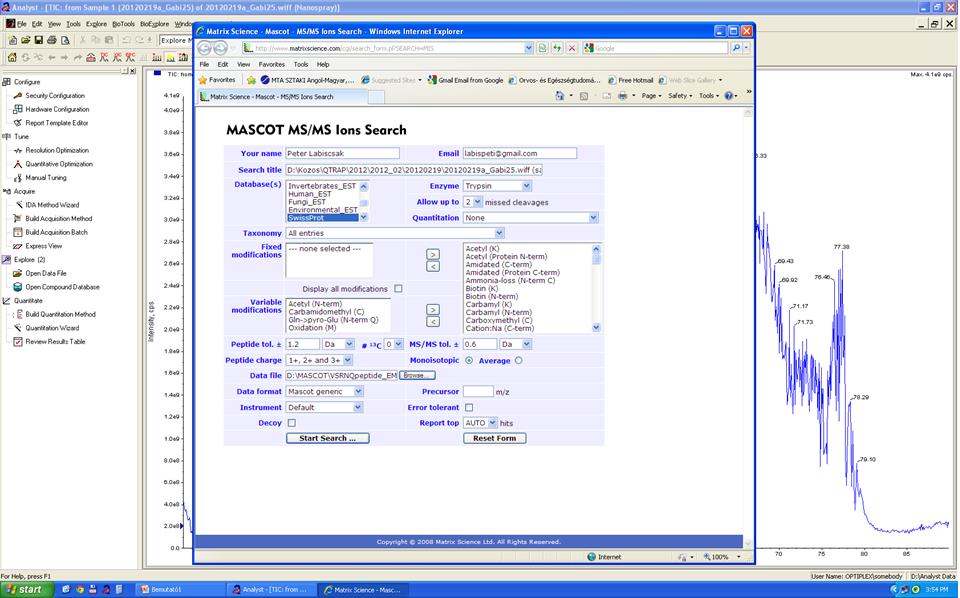Viewport: 960px width, 598px height.
Task: Click the IDA Method Wizard wand icon
Action: [x=18, y=205]
